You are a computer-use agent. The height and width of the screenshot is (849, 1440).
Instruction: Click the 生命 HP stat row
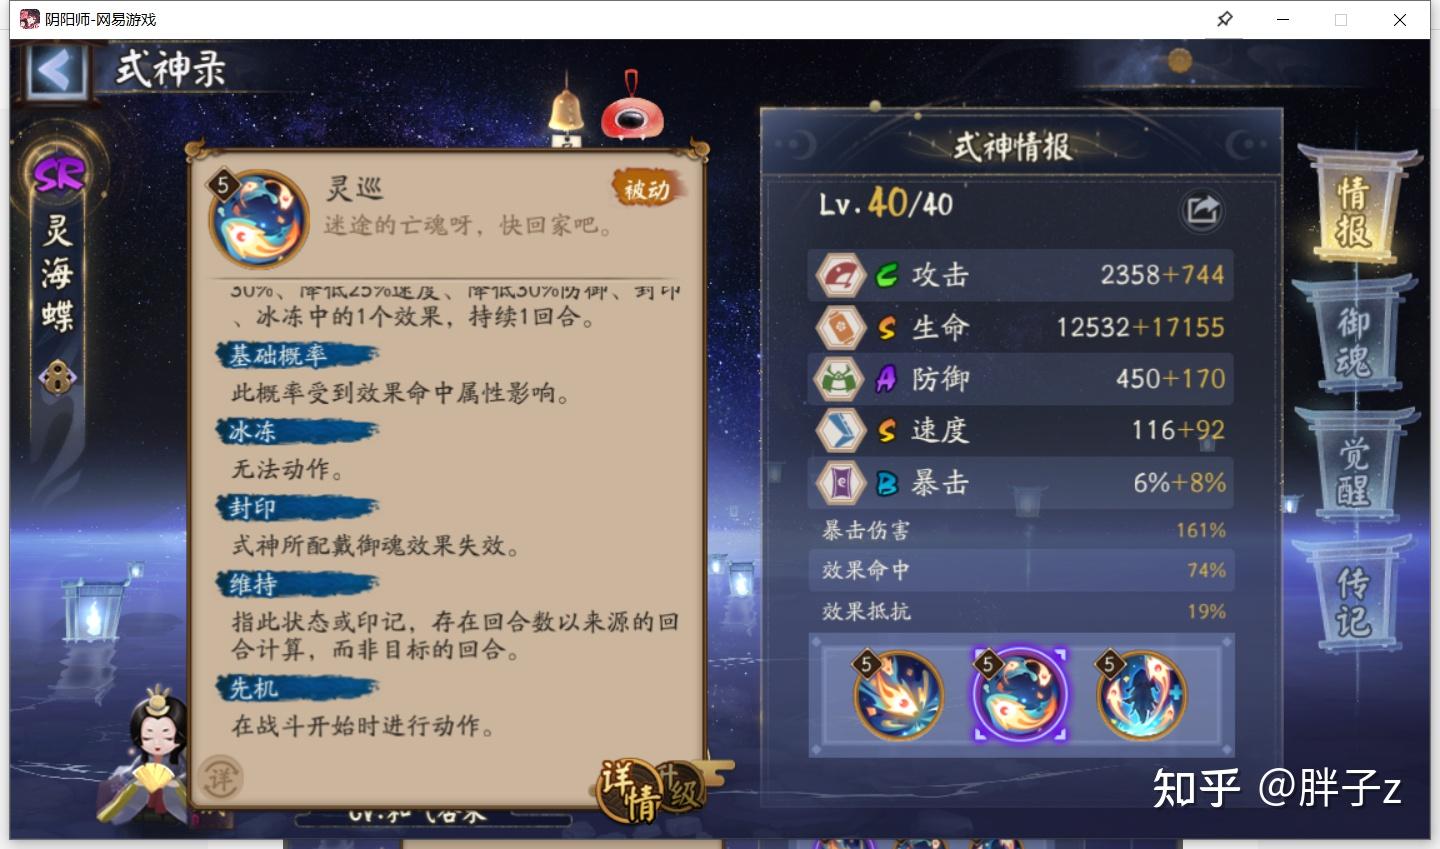[x=1020, y=327]
